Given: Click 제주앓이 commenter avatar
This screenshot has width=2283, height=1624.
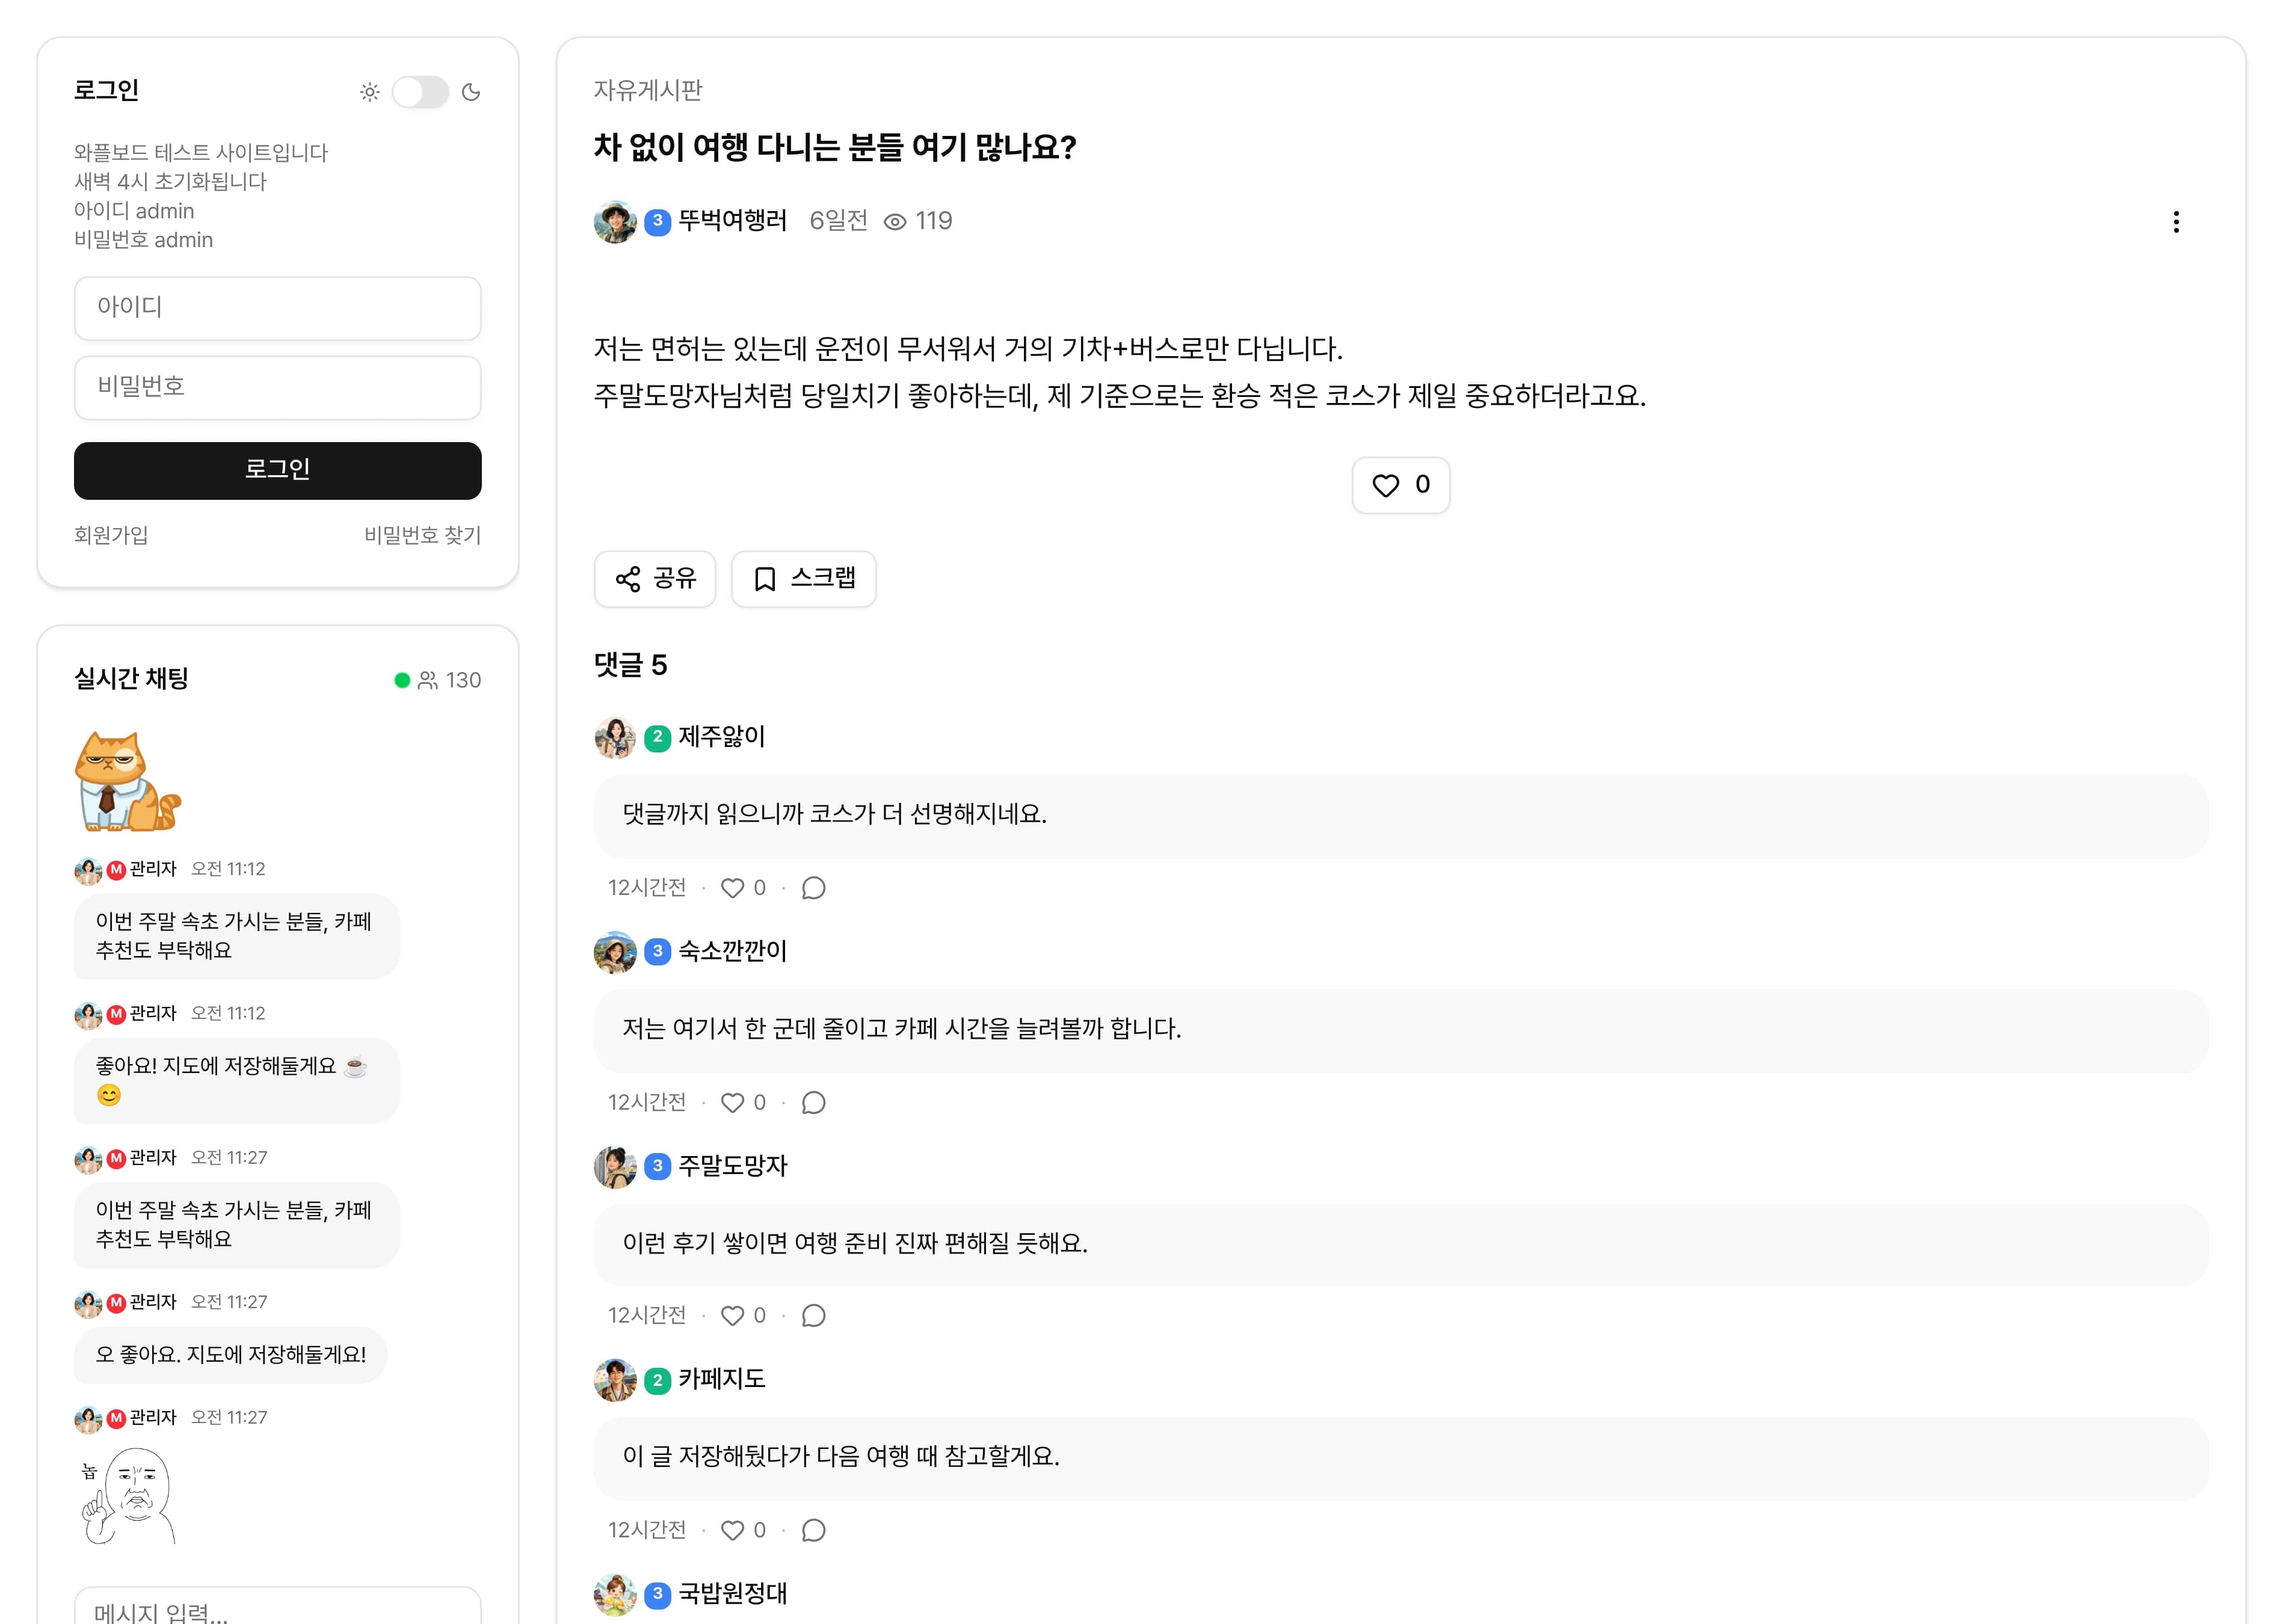Looking at the screenshot, I should [615, 737].
